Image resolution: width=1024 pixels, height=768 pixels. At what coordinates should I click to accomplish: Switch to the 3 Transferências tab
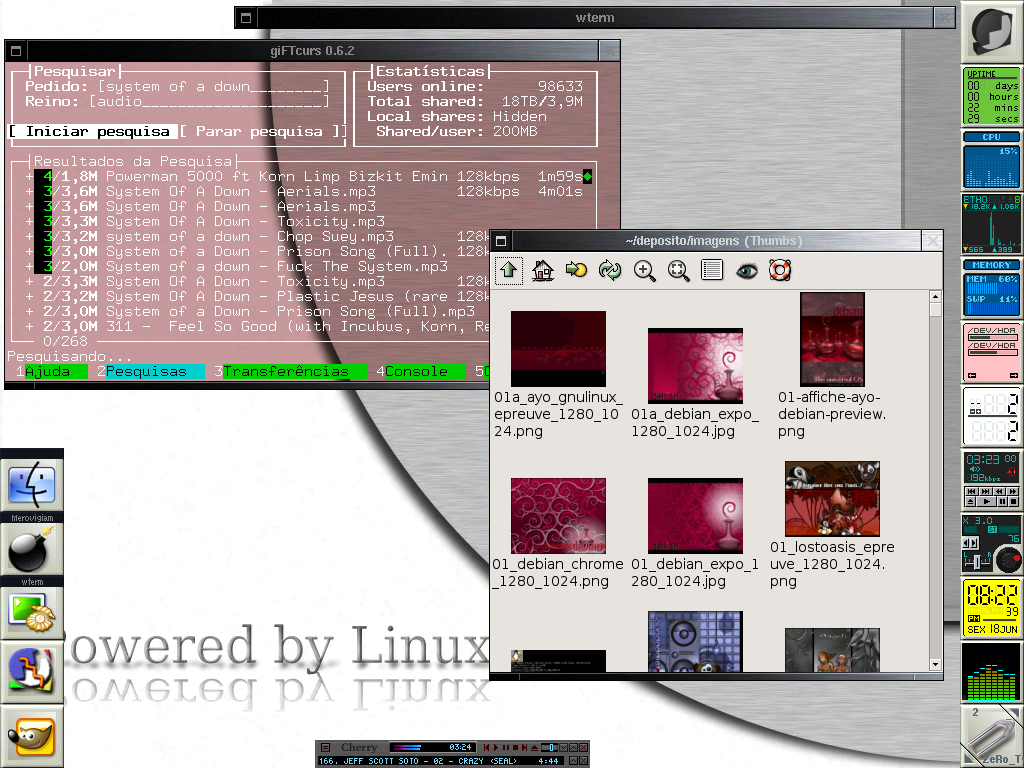coord(290,371)
